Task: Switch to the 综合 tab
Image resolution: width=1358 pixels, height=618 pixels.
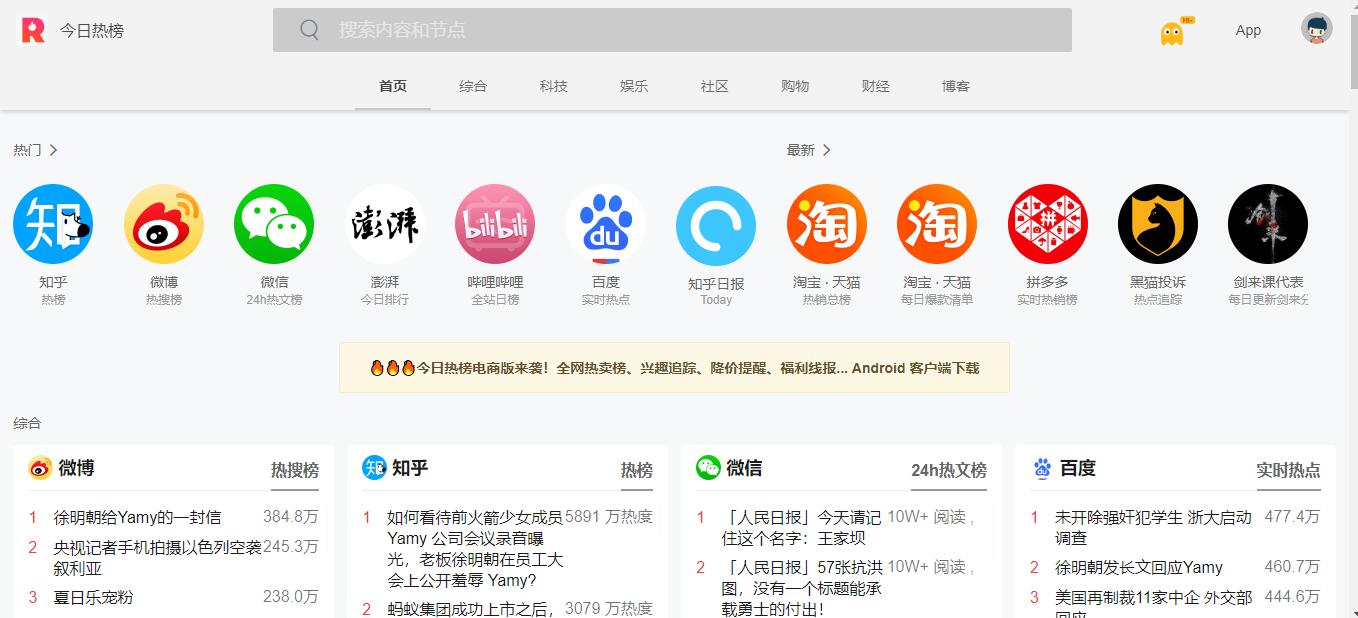Action: [x=473, y=86]
